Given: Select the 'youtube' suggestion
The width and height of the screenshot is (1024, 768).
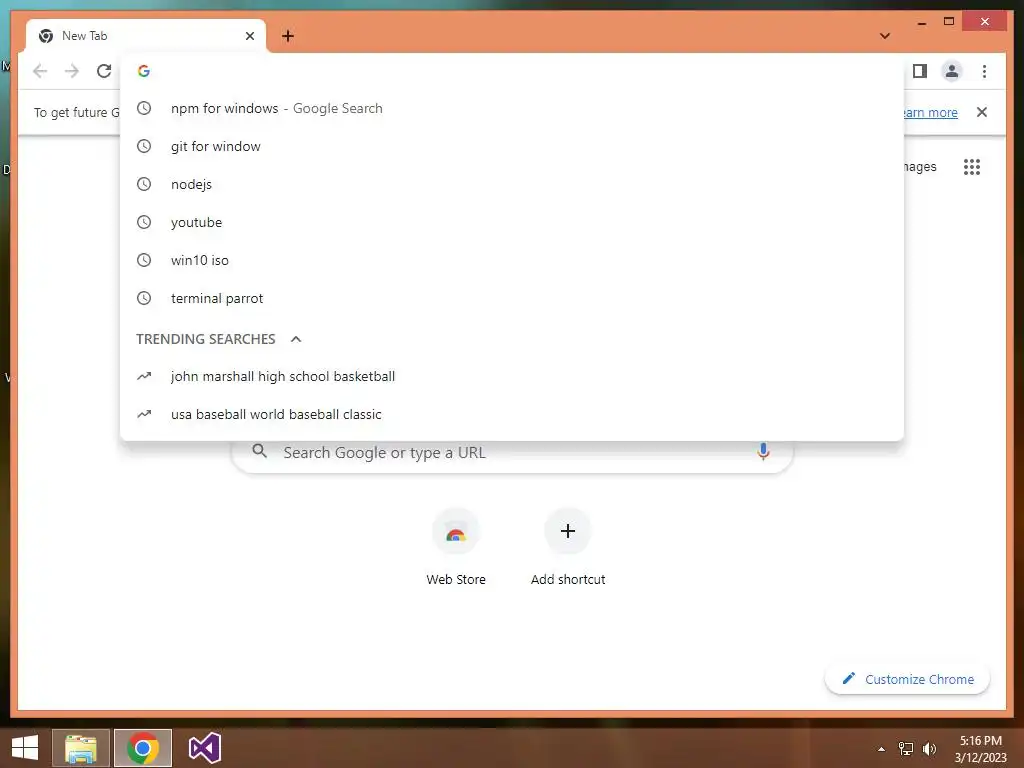Looking at the screenshot, I should tap(512, 222).
